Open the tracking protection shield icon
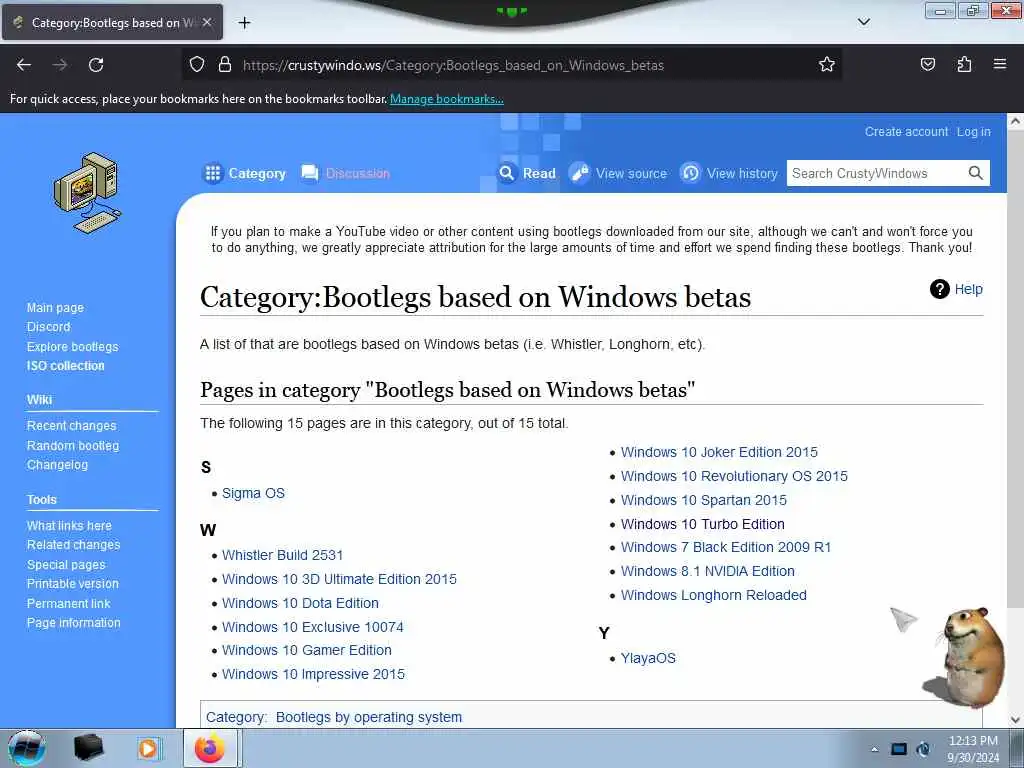 (x=197, y=65)
